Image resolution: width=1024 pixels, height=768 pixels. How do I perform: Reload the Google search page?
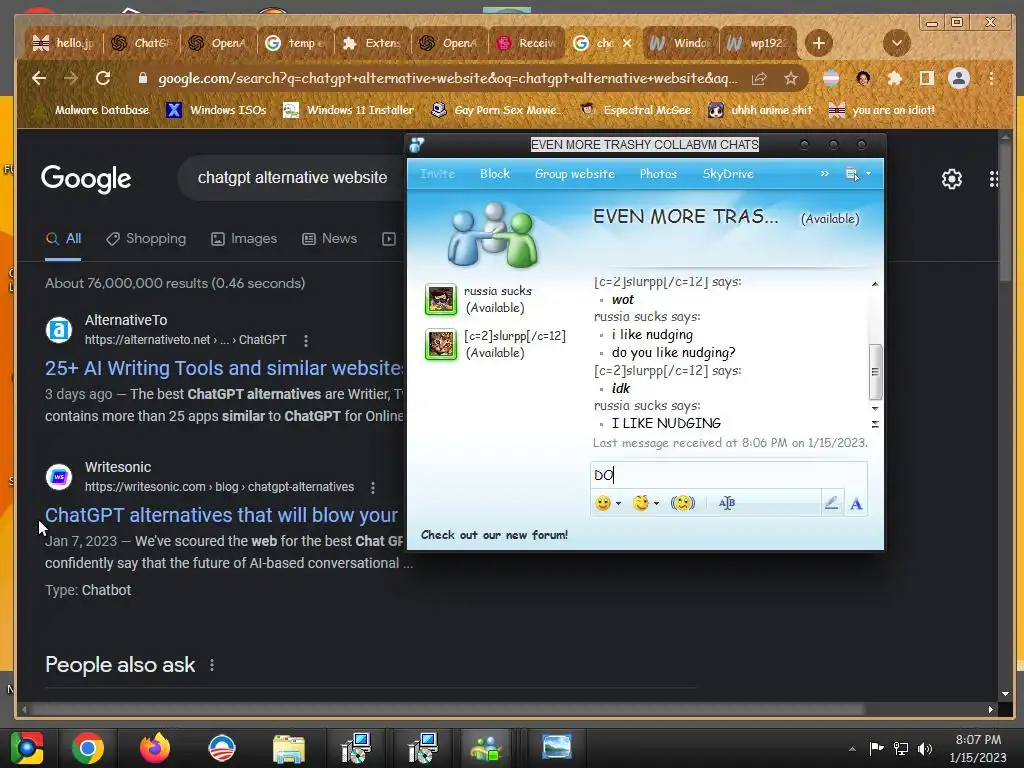coord(103,78)
